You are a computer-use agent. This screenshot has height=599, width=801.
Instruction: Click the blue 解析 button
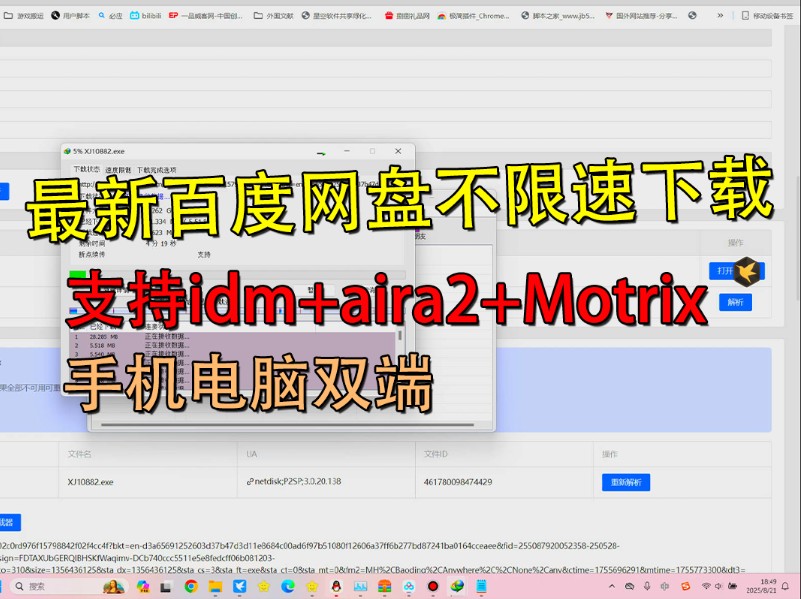pyautogui.click(x=735, y=302)
